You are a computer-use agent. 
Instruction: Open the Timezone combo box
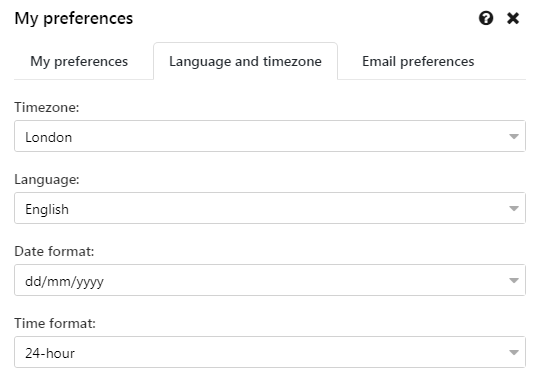[270, 136]
